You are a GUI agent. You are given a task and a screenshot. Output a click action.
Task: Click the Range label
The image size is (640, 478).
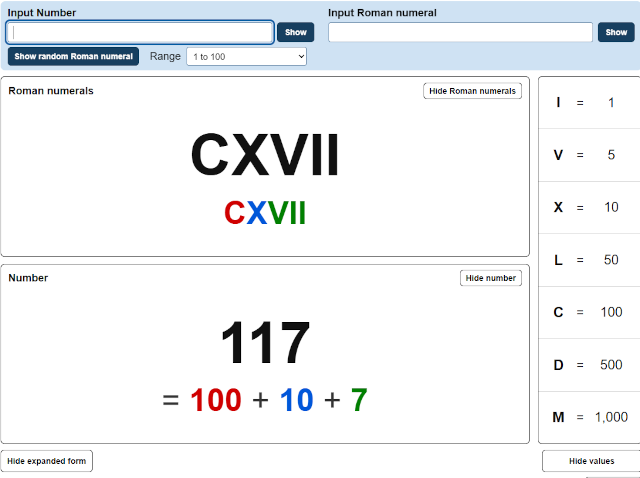tap(165, 56)
